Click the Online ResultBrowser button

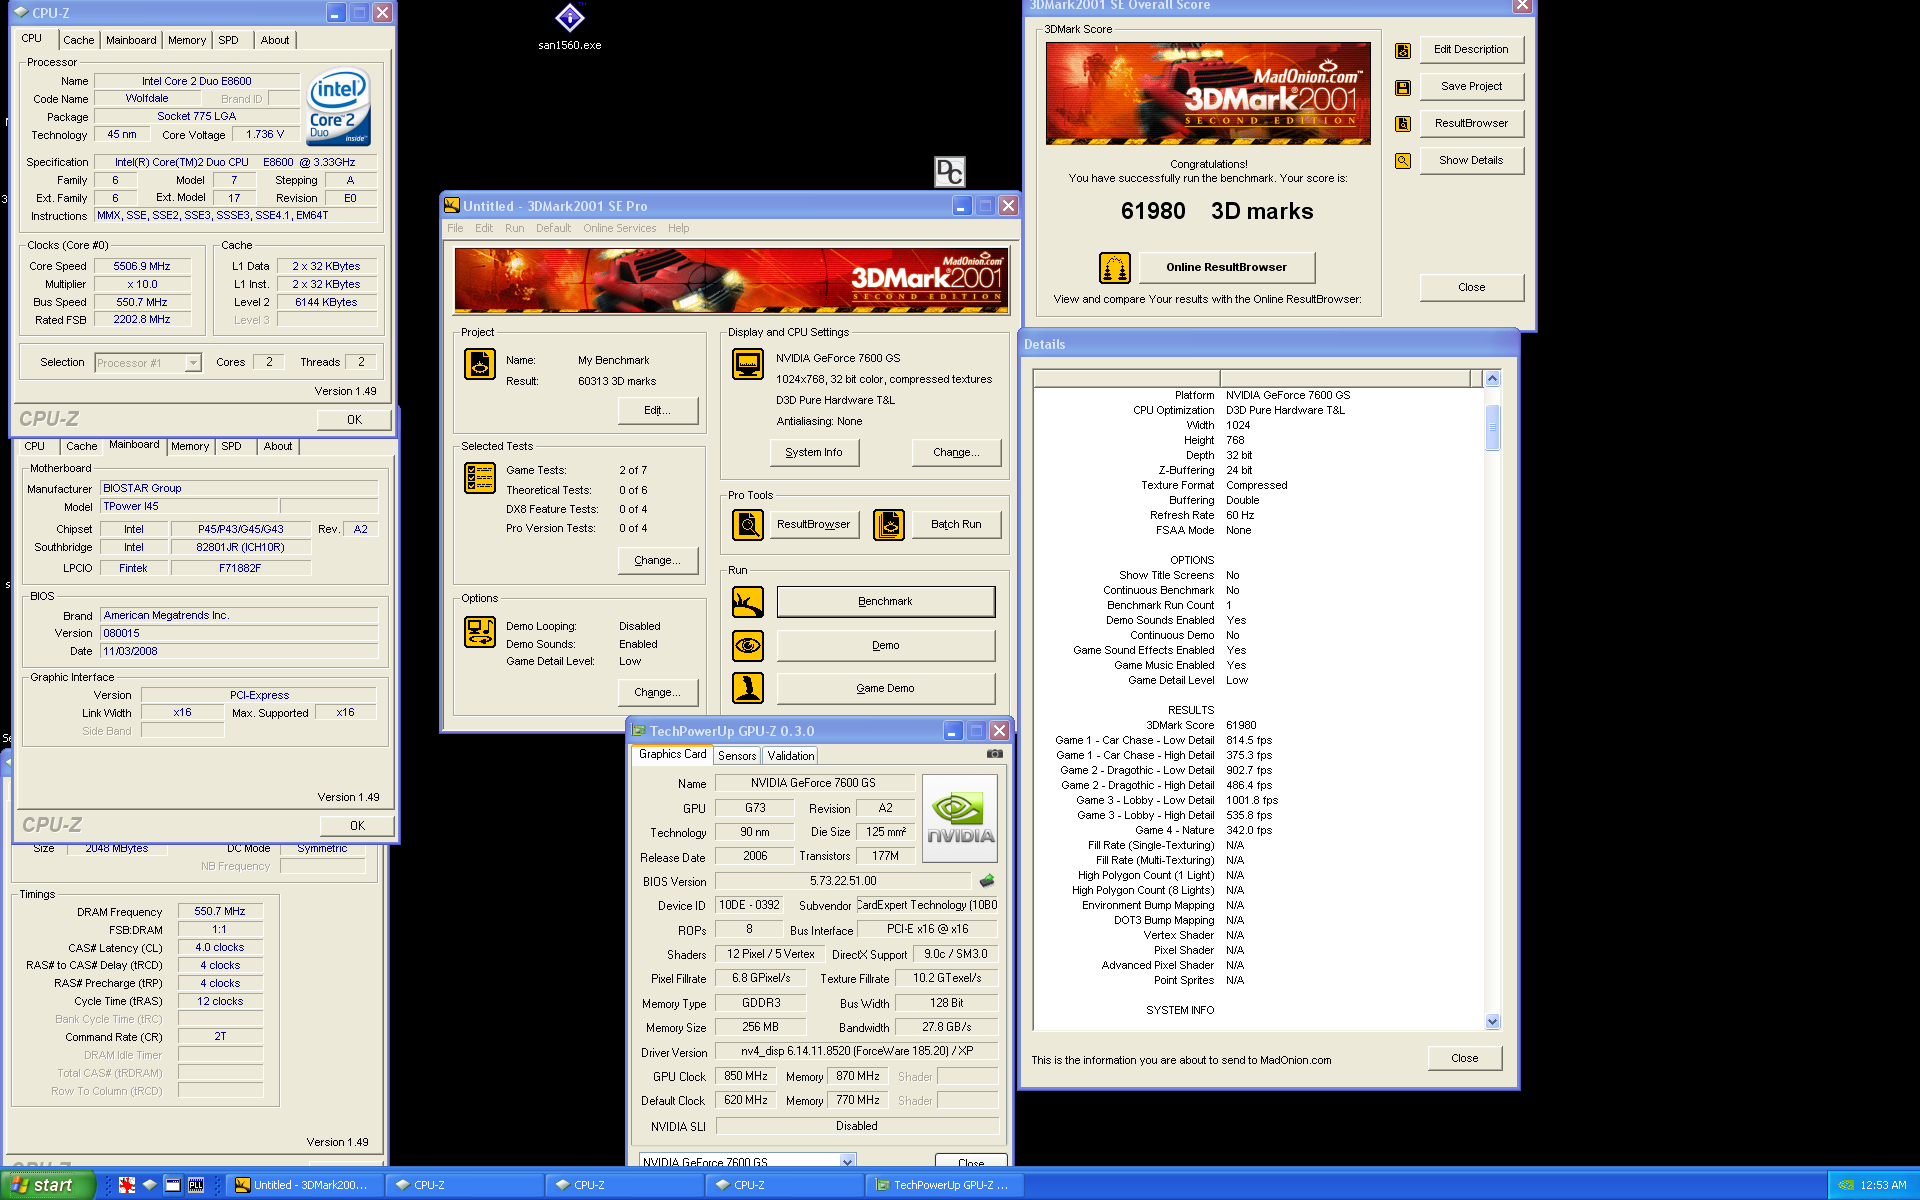click(x=1226, y=268)
